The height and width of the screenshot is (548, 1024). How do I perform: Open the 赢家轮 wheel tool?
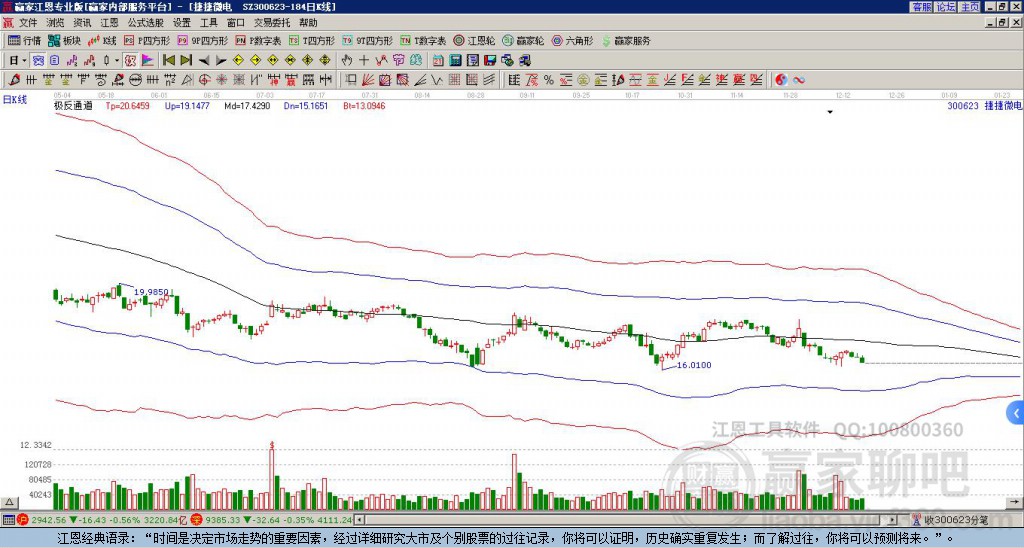point(523,40)
